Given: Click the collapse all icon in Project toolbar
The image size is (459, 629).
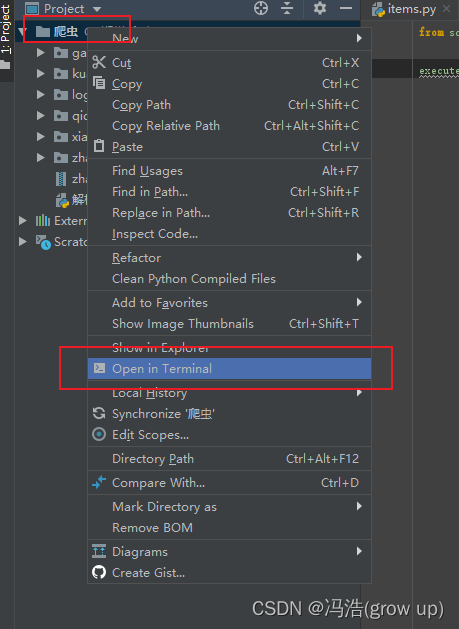Looking at the screenshot, I should coord(287,8).
